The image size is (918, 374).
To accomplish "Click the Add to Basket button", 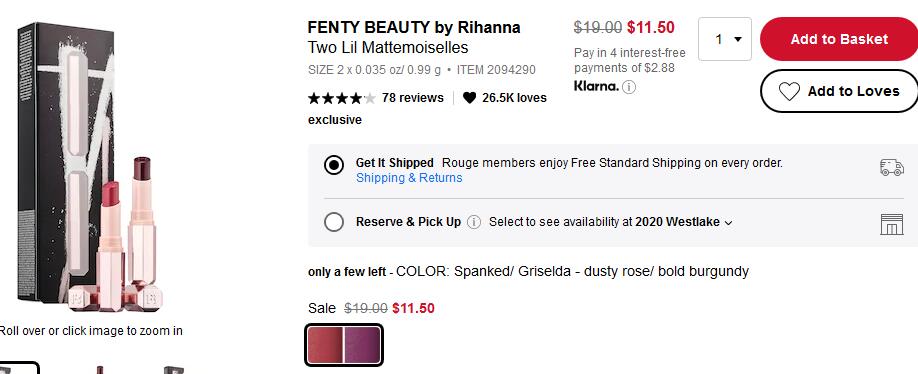I will tap(839, 39).
